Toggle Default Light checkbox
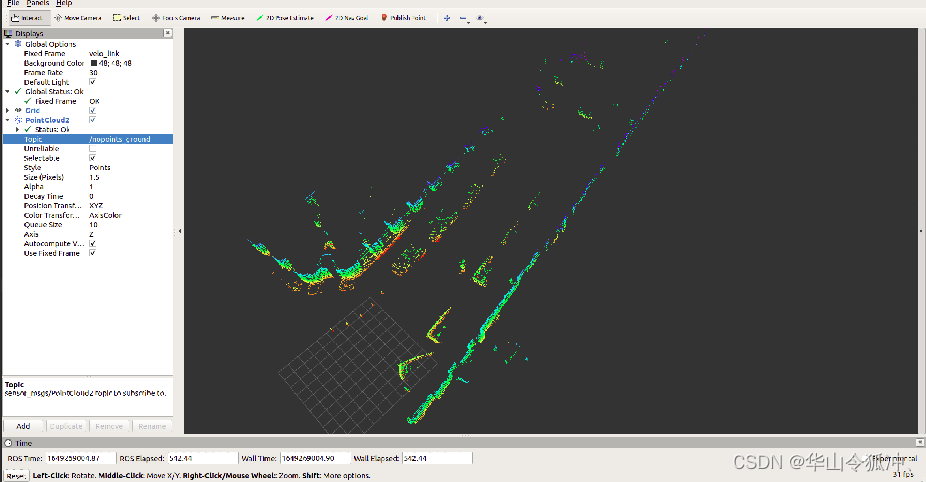Image resolution: width=926 pixels, height=482 pixels. click(x=93, y=82)
